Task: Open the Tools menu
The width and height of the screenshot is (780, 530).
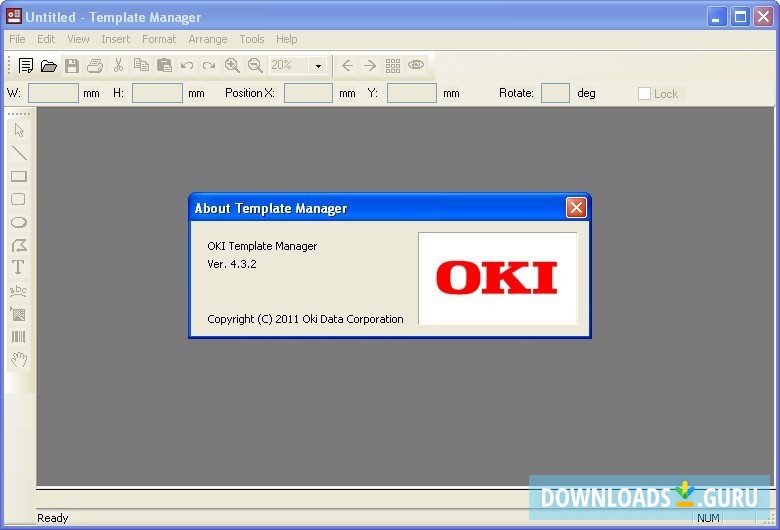Action: click(251, 39)
